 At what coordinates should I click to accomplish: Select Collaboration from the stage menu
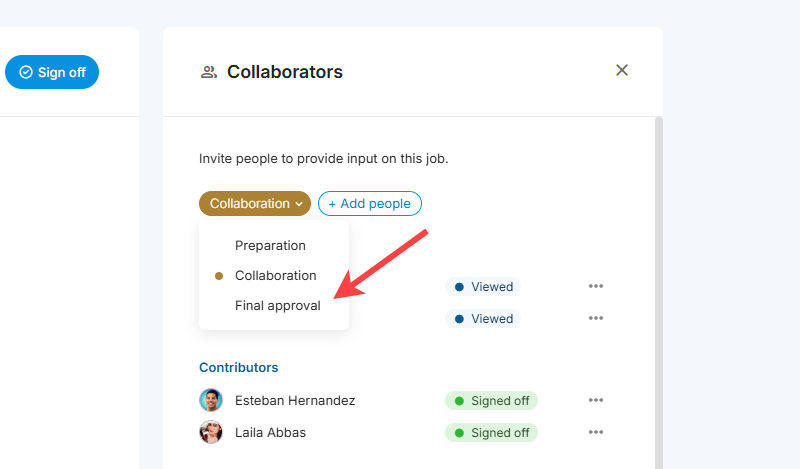(x=275, y=275)
